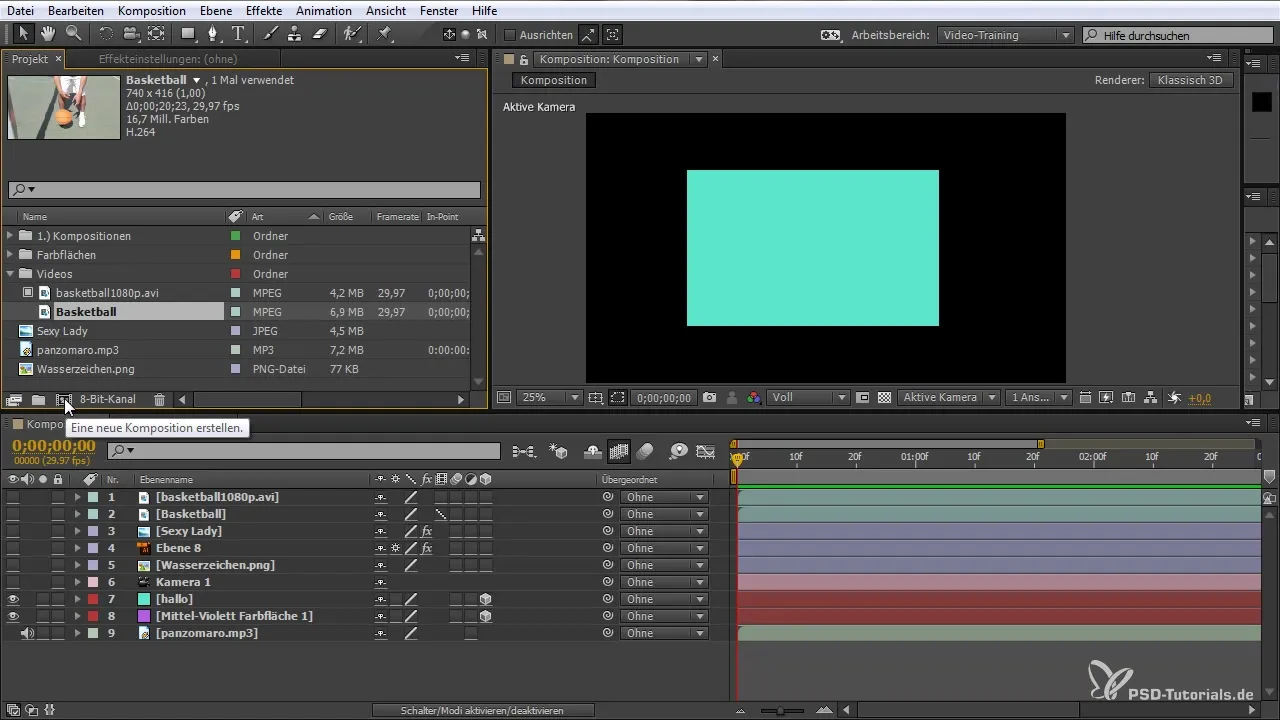
Task: Hide the hallo layer with eye icon
Action: pyautogui.click(x=12, y=599)
